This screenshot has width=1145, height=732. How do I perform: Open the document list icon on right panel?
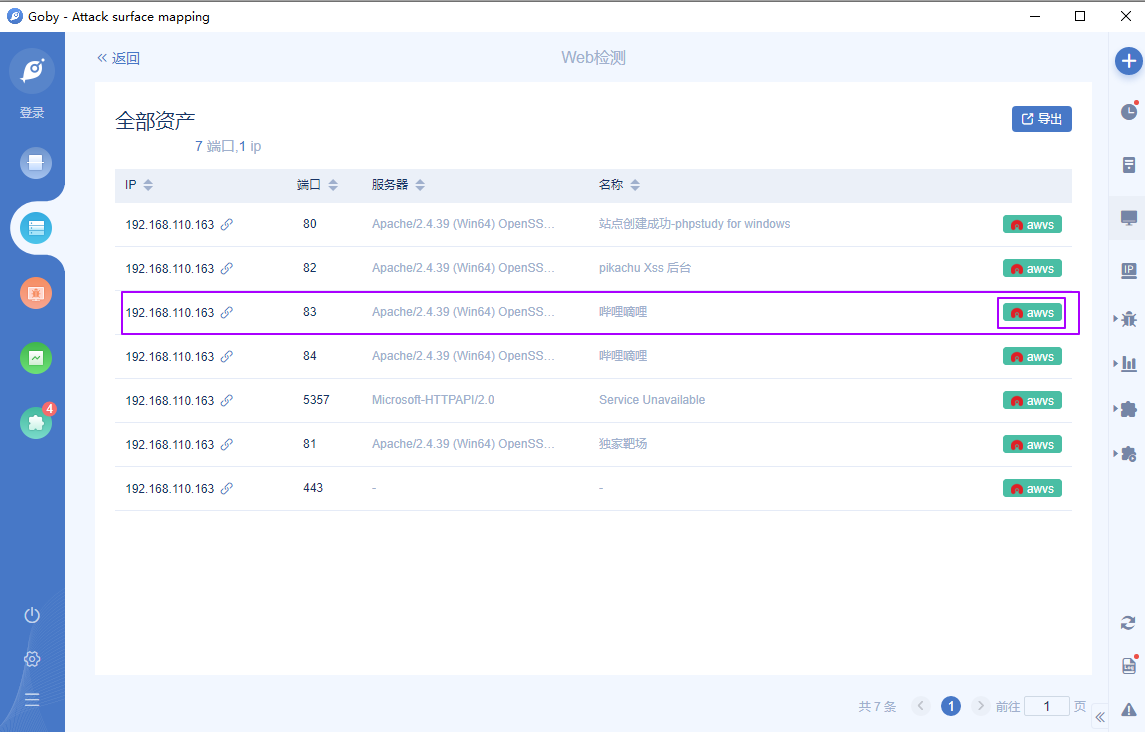pyautogui.click(x=1129, y=165)
